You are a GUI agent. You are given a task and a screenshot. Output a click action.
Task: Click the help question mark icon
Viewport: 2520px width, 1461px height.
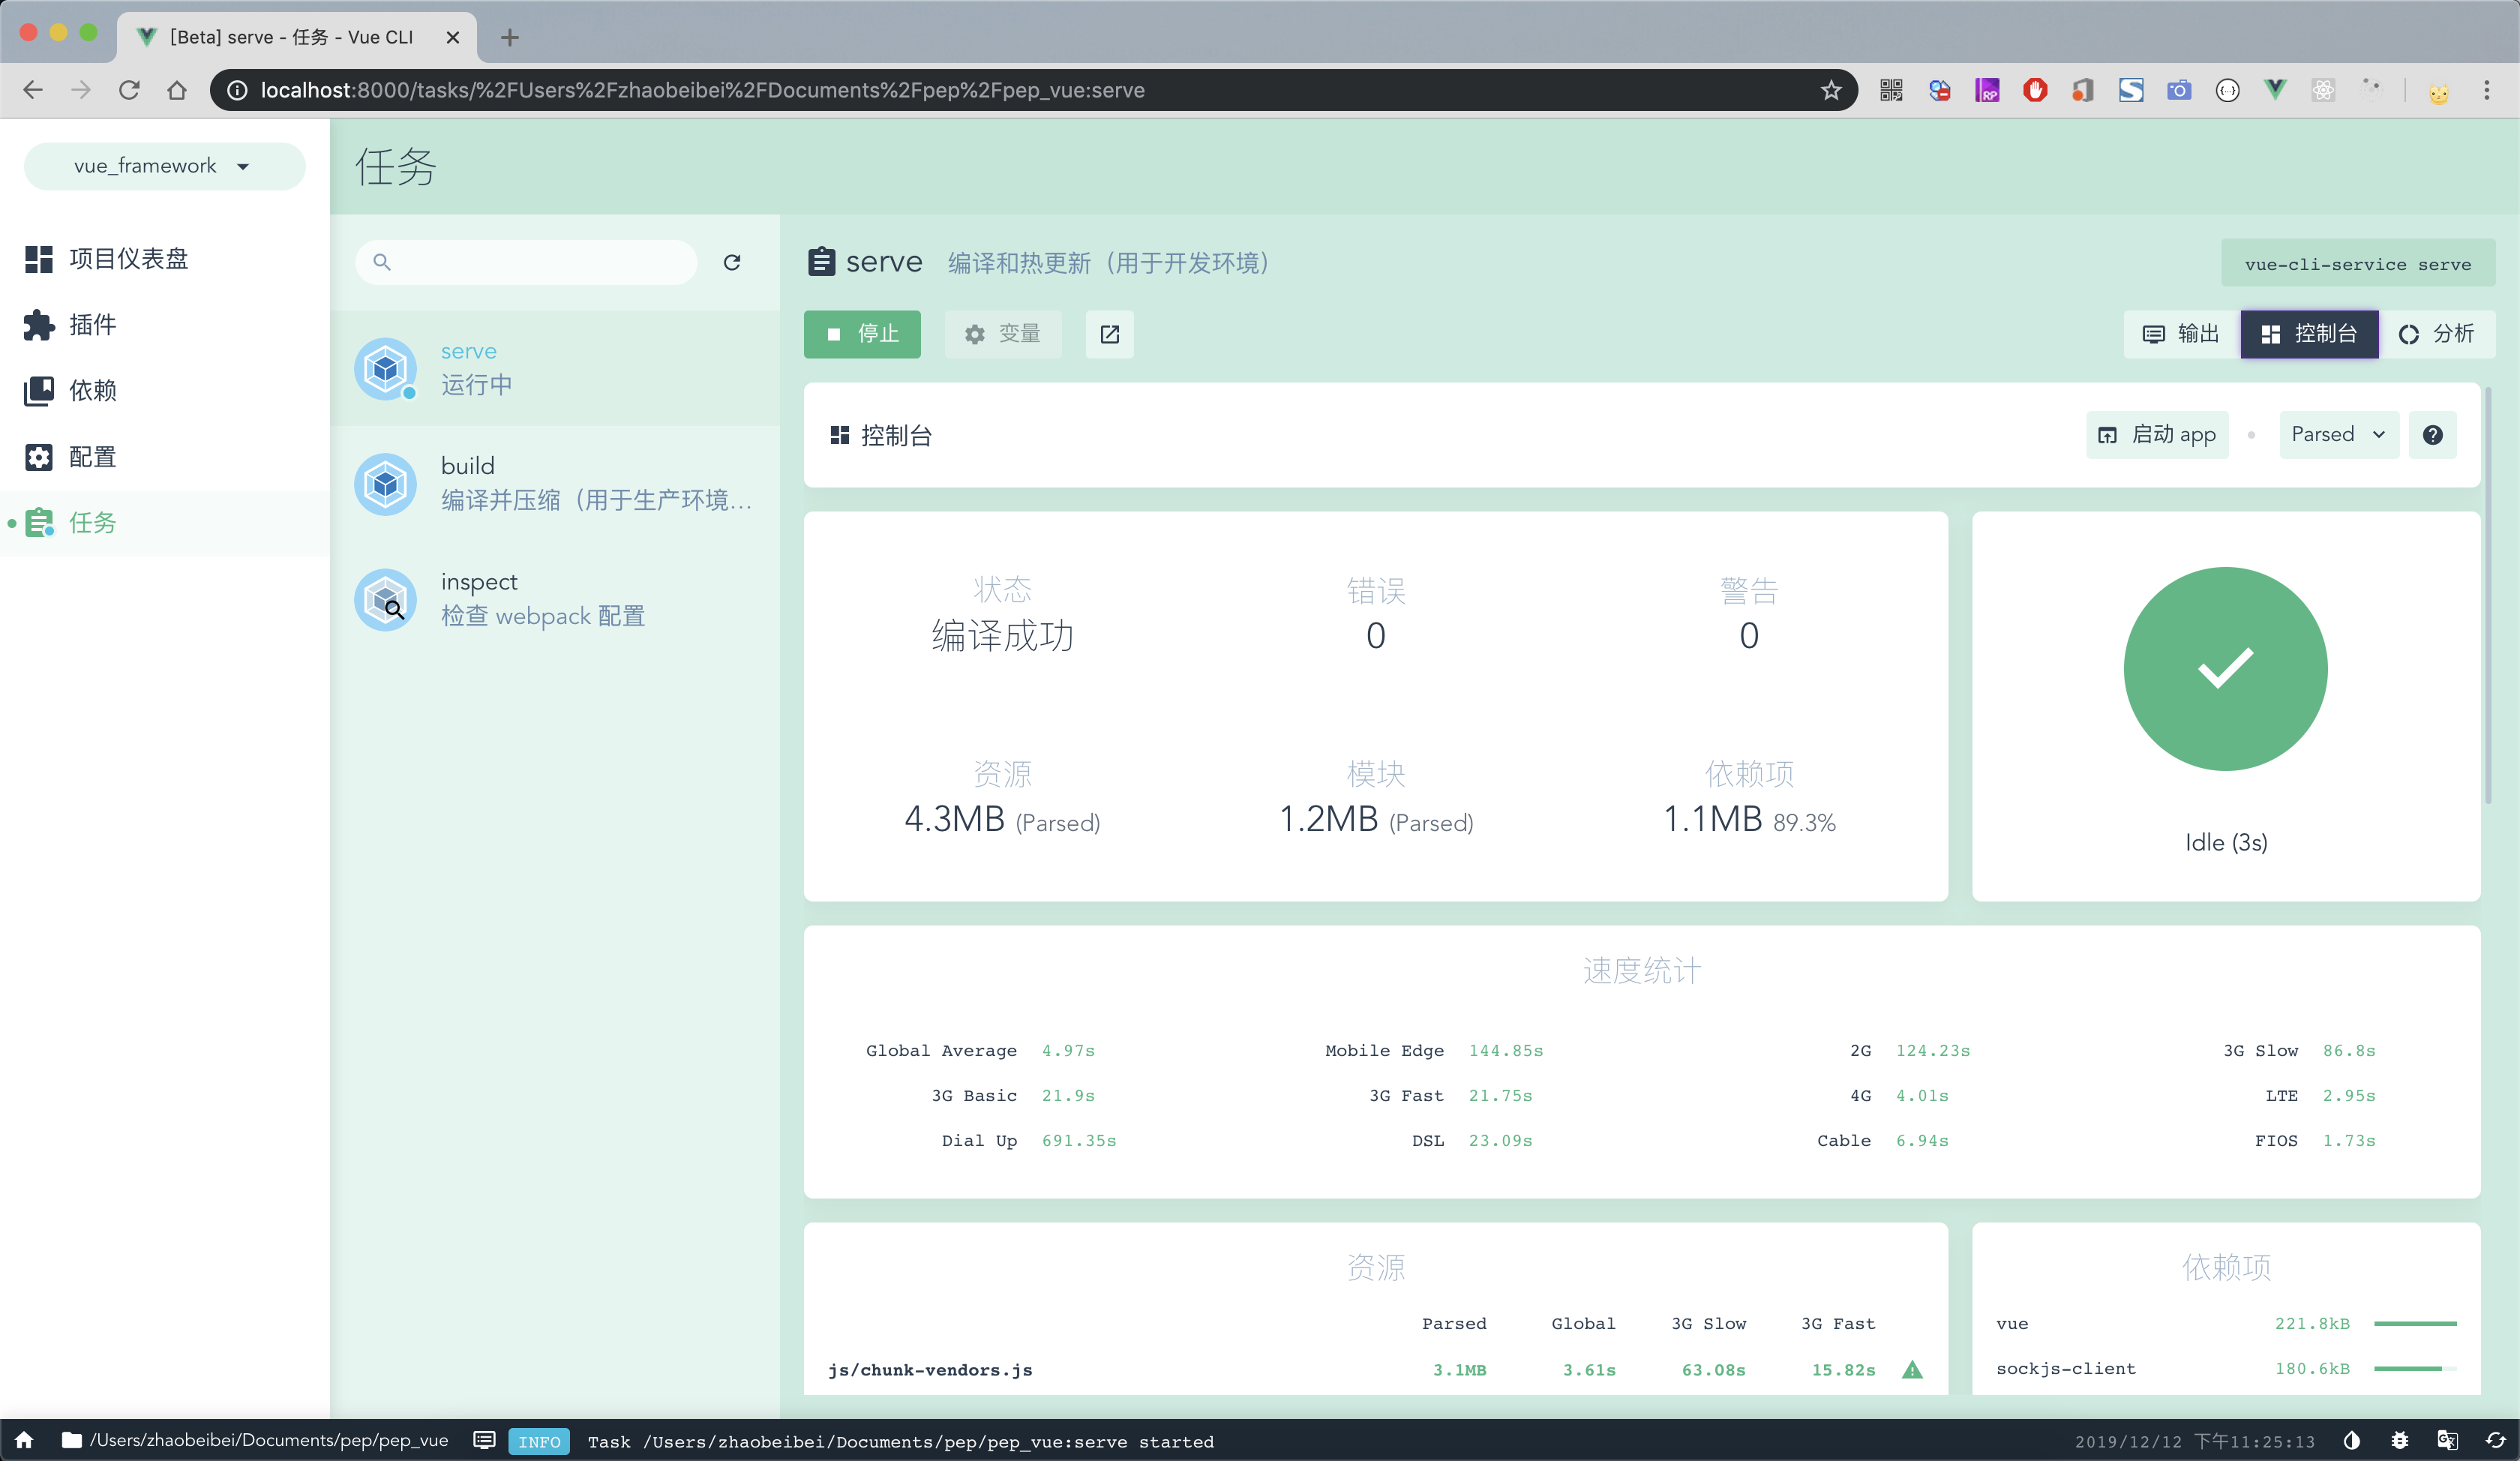coord(2433,435)
